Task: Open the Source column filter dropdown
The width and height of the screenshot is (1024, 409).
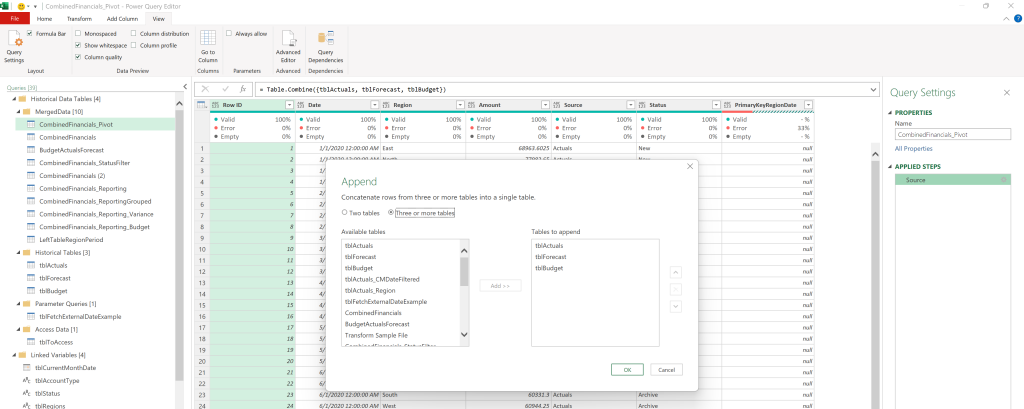Action: tap(630, 105)
